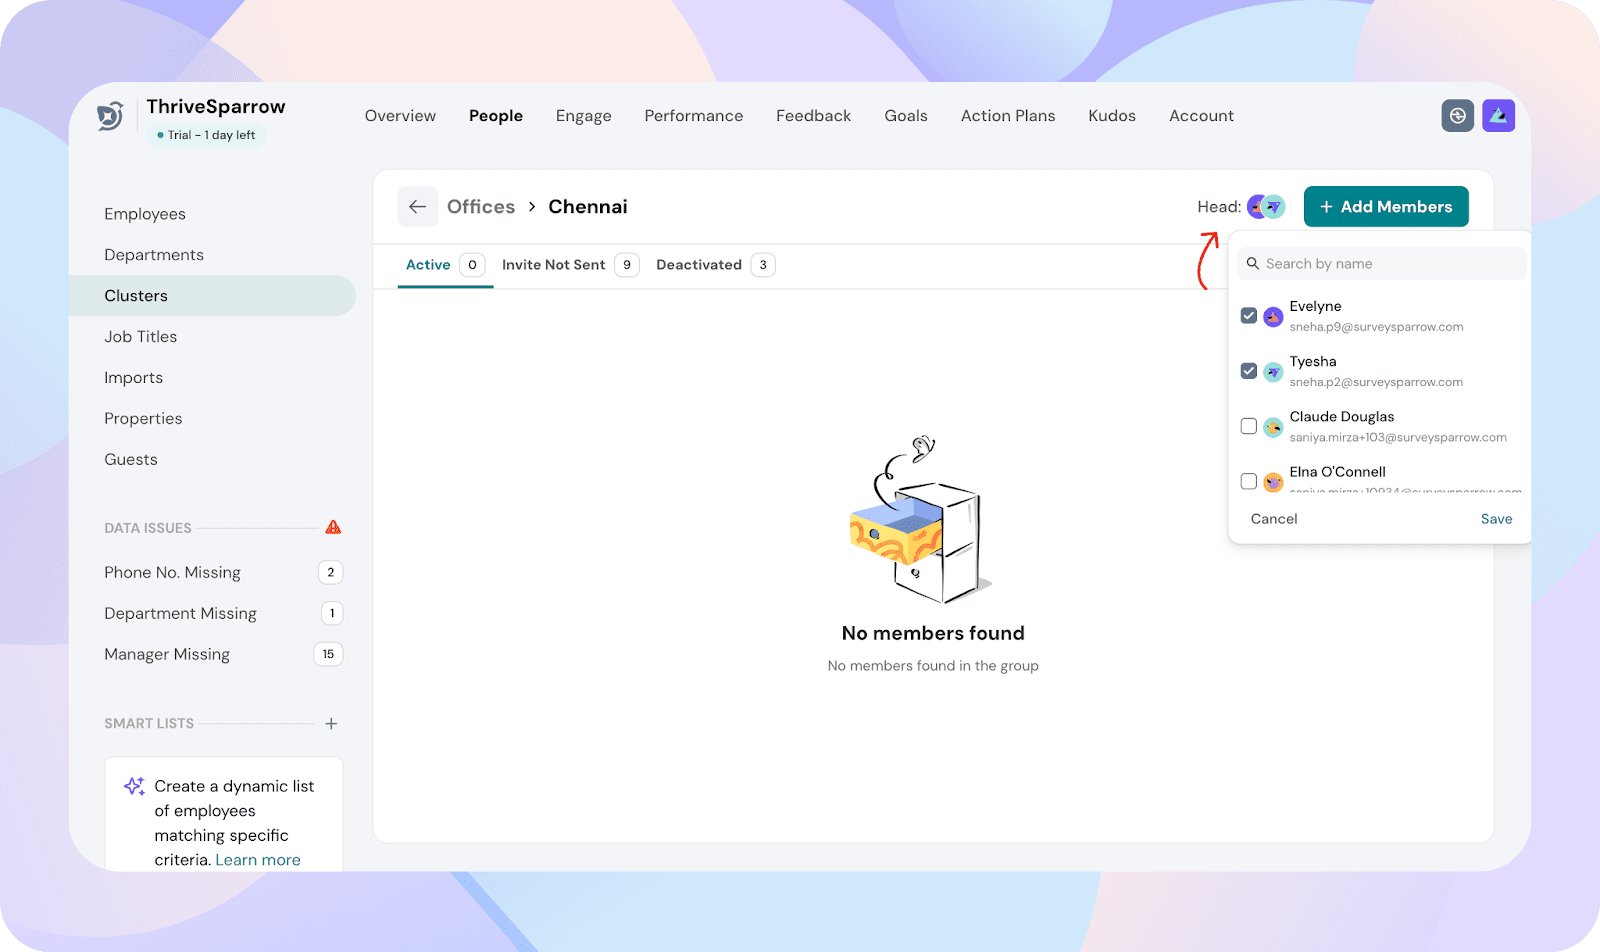Click the Data Issues warning triangle icon
This screenshot has height=952, width=1600.
(x=333, y=527)
